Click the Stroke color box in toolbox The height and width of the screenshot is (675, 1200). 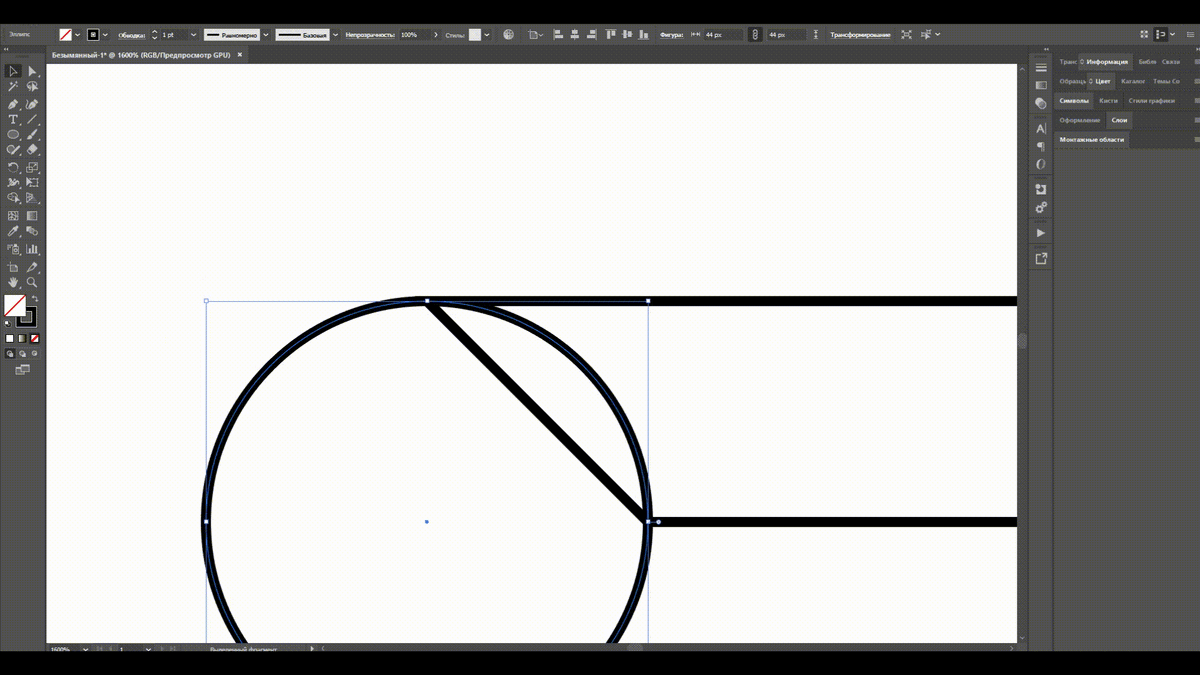coord(26,317)
